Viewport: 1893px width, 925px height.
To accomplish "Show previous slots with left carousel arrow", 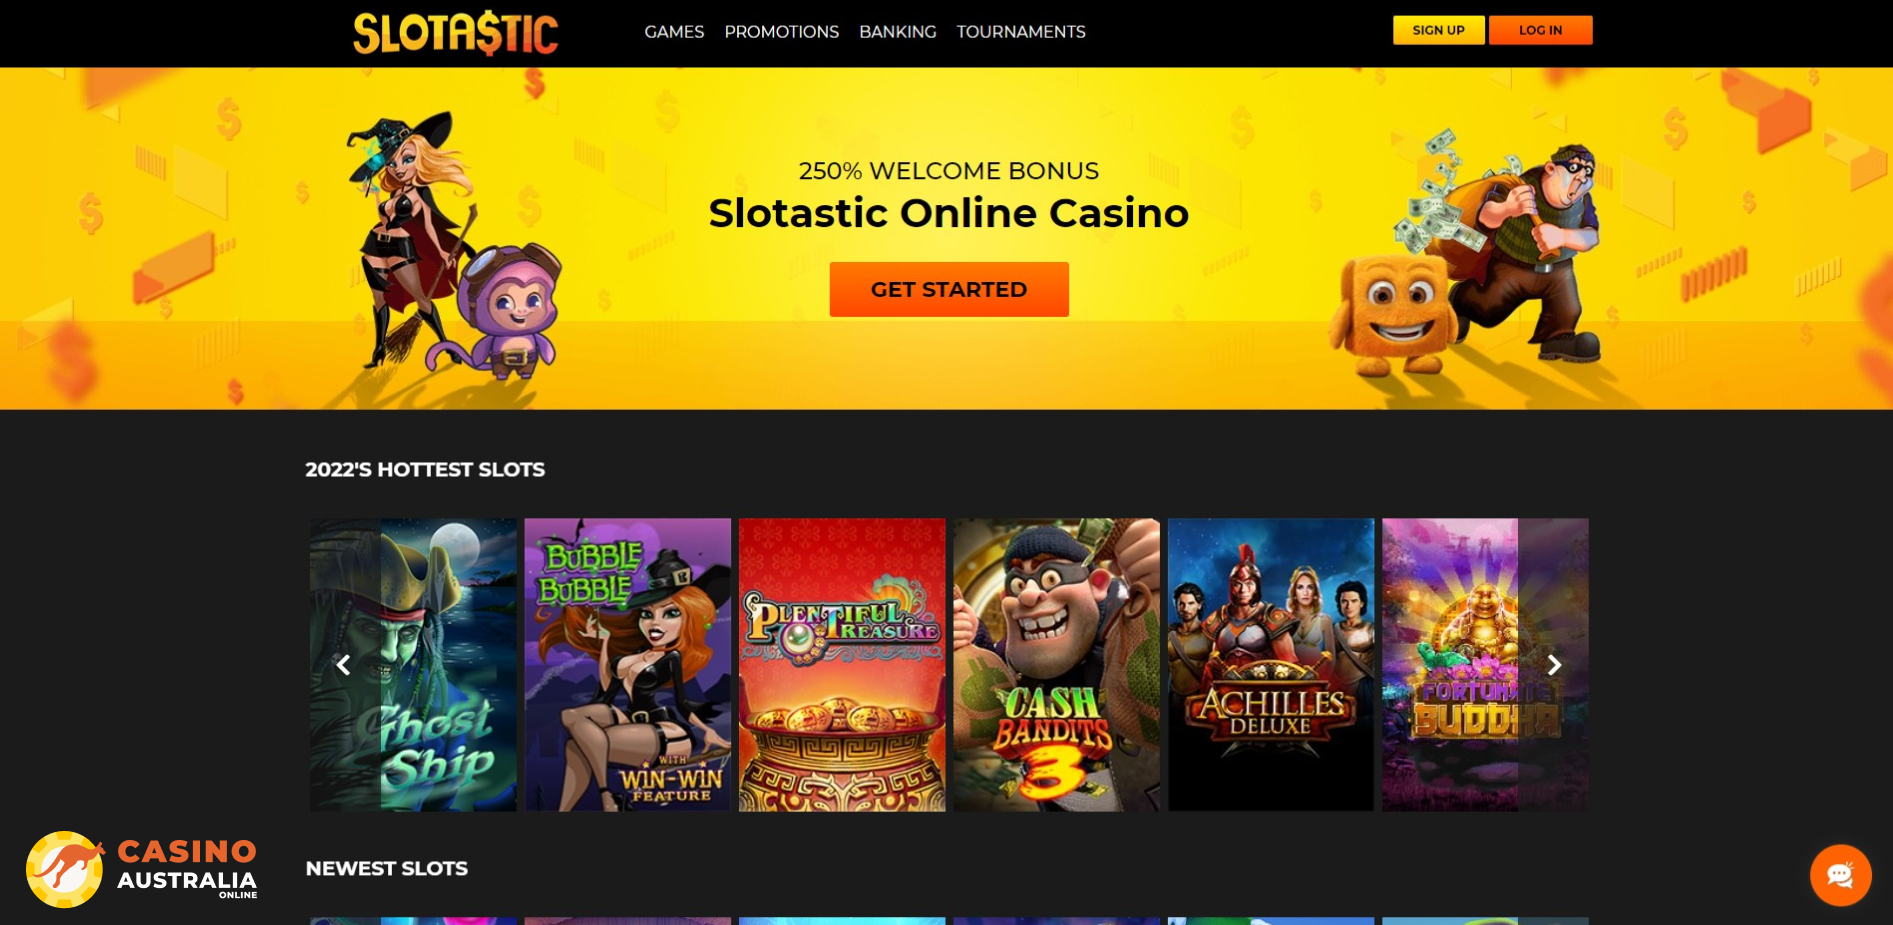I will [x=343, y=665].
